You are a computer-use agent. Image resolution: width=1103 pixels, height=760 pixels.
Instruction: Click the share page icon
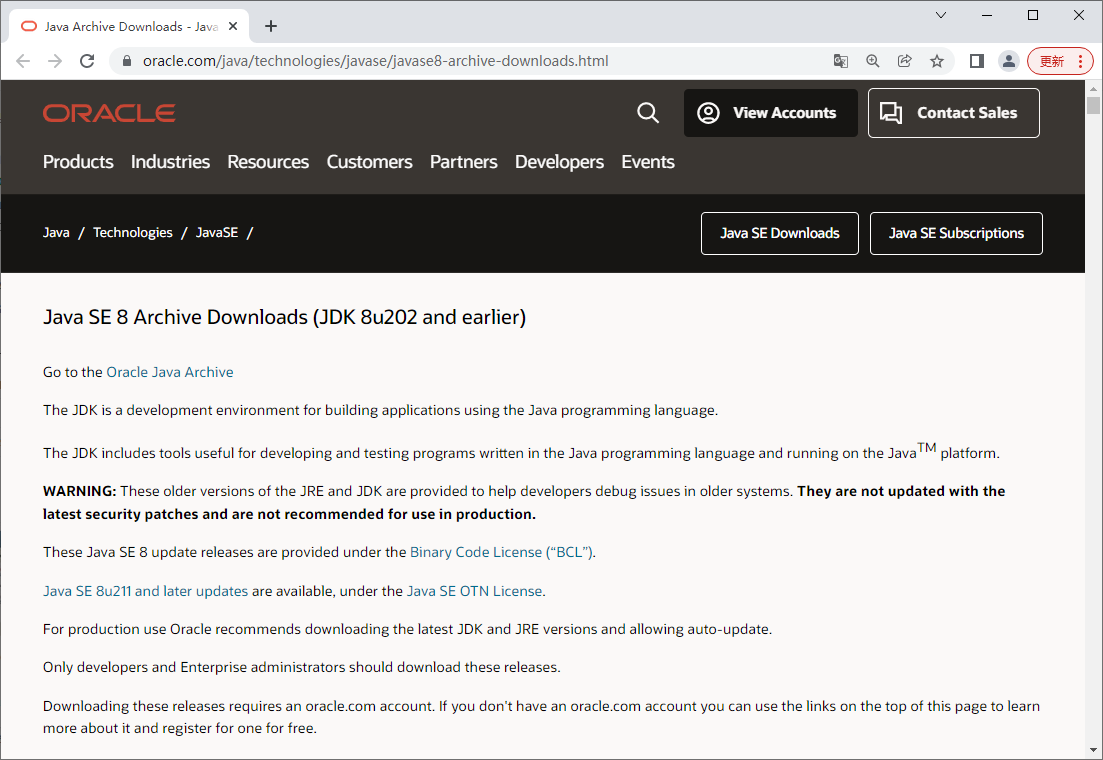tap(905, 61)
